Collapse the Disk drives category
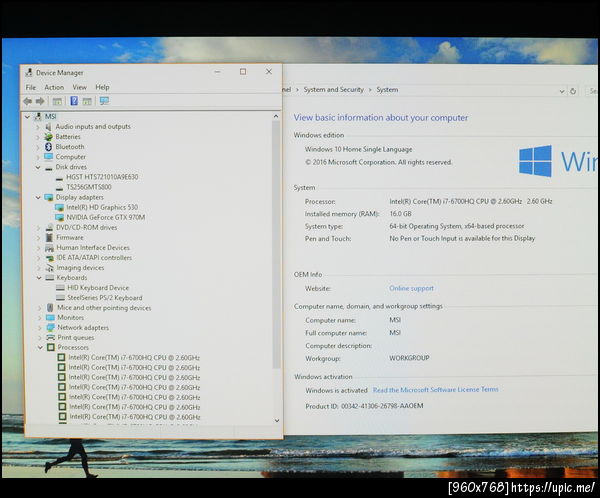This screenshot has width=600, height=498. (38, 167)
